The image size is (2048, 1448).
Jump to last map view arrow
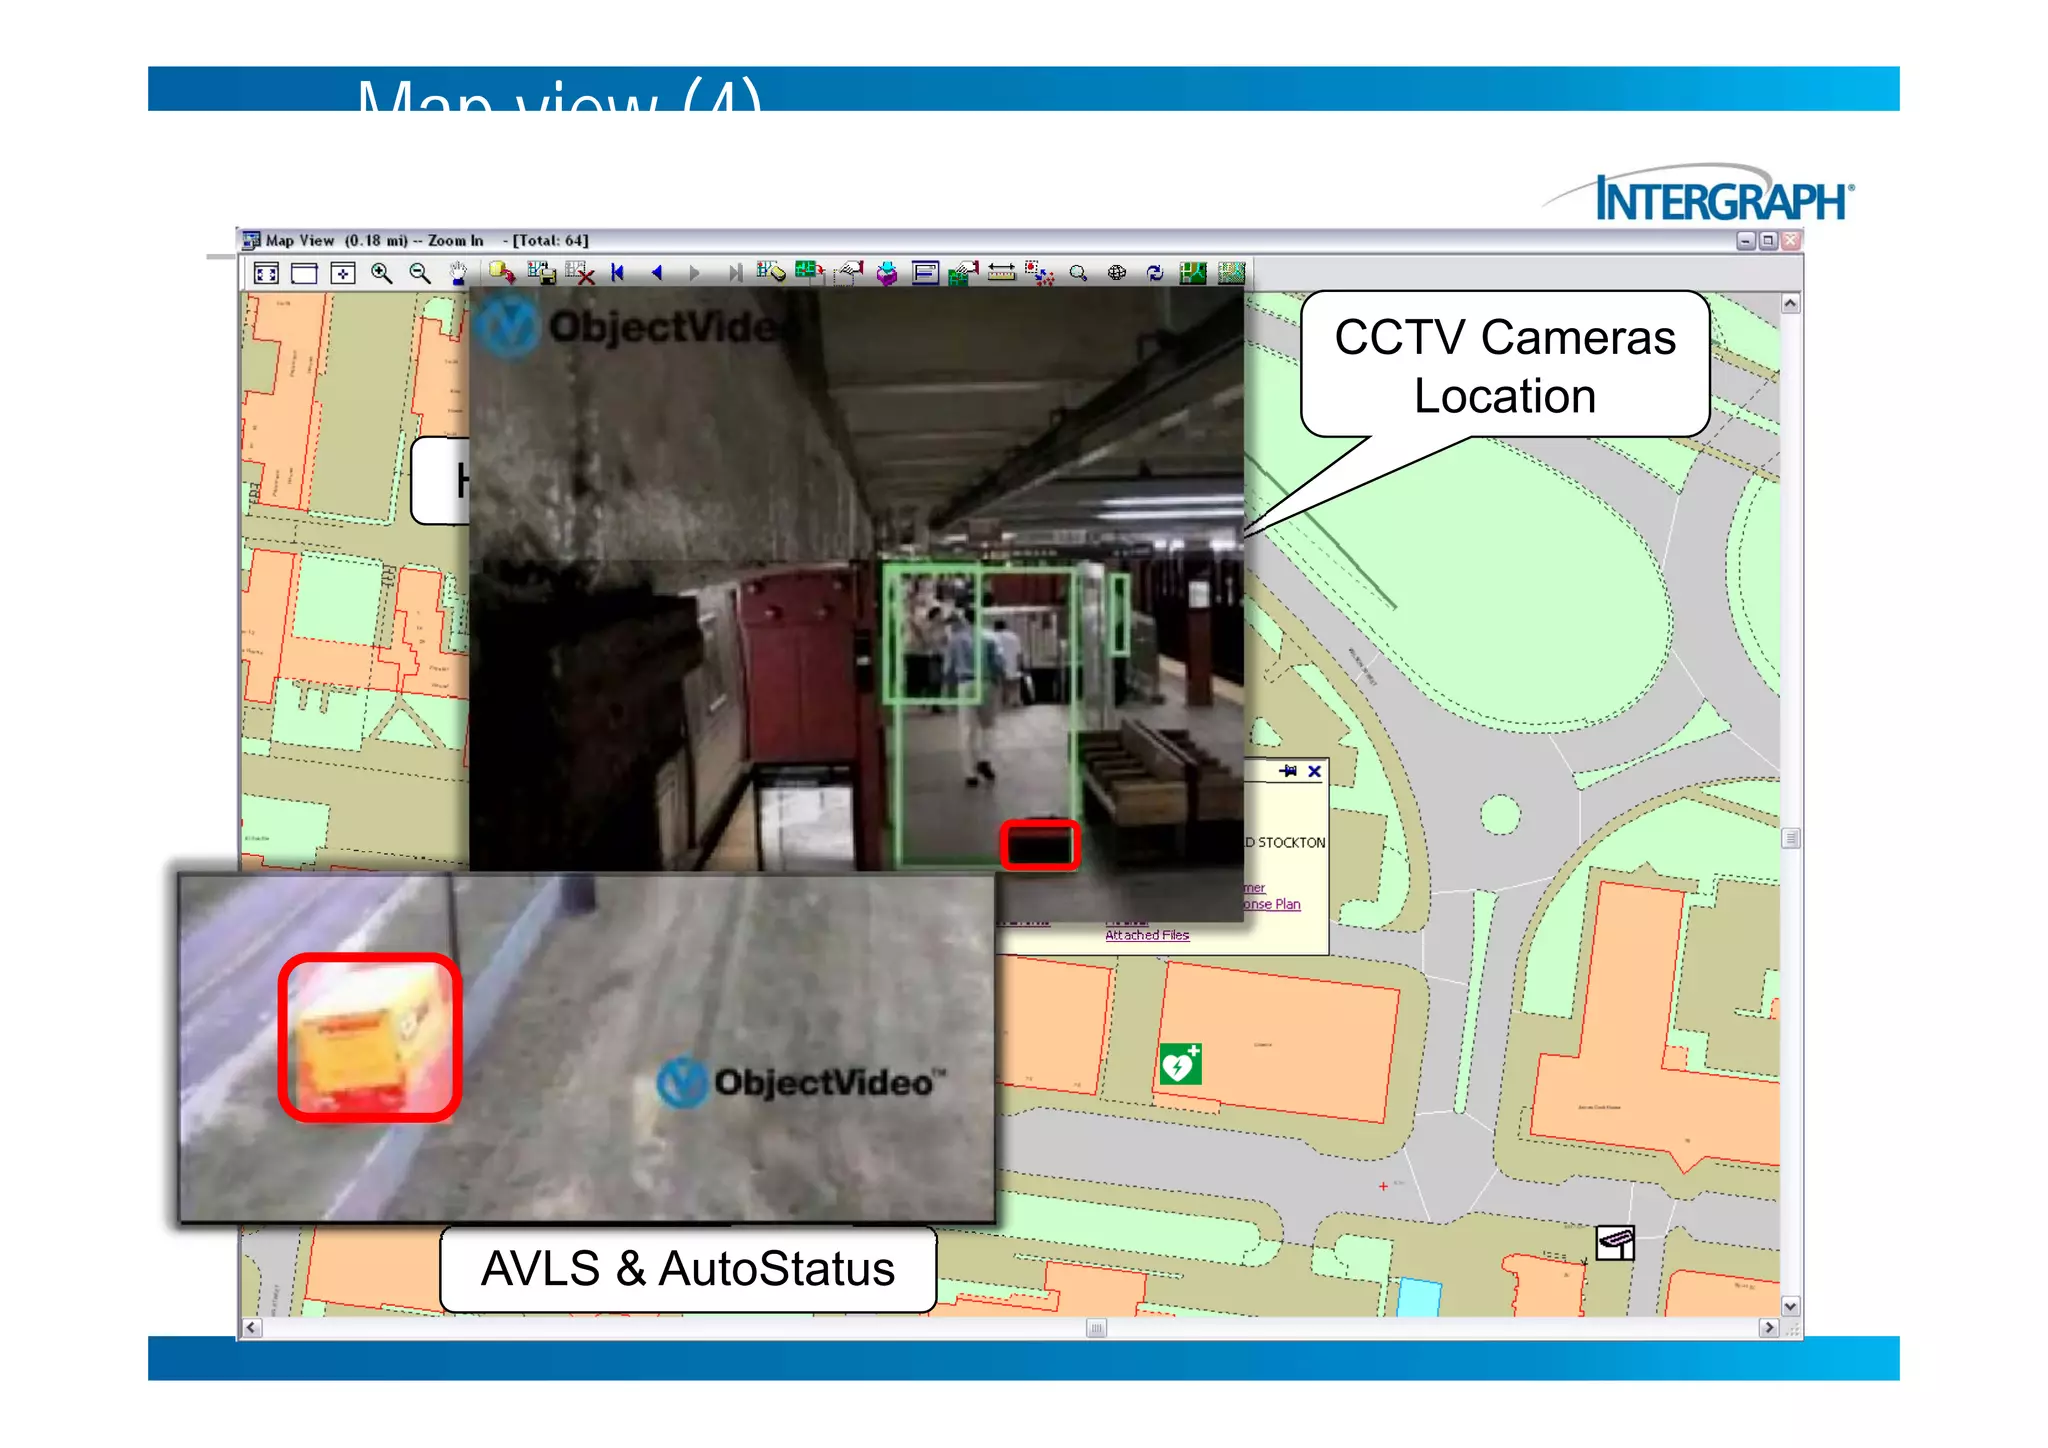(x=735, y=272)
